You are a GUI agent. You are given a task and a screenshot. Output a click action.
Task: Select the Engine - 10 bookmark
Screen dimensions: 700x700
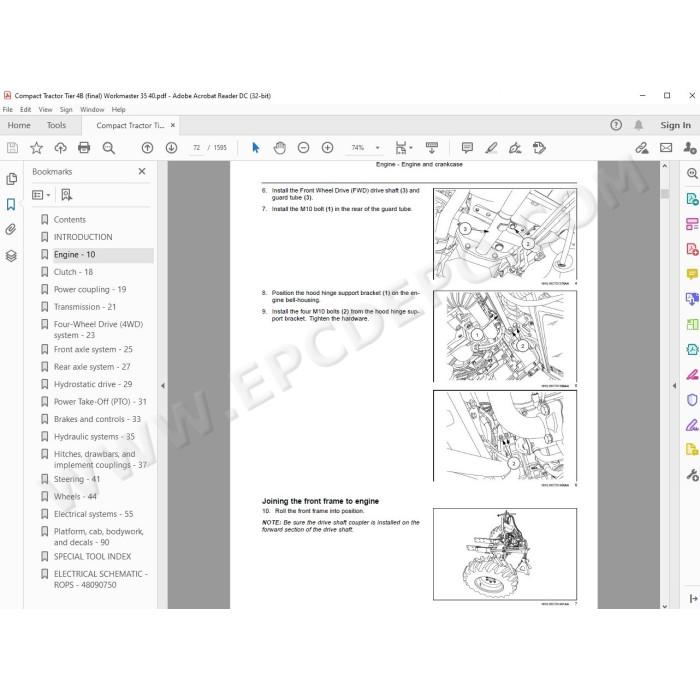pos(75,254)
